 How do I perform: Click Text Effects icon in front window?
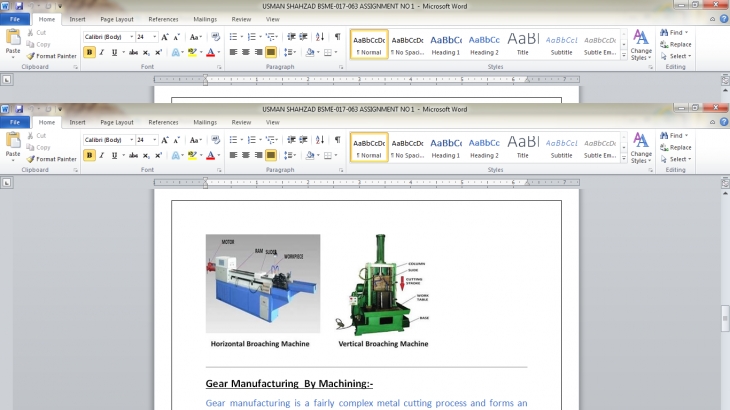(x=176, y=155)
